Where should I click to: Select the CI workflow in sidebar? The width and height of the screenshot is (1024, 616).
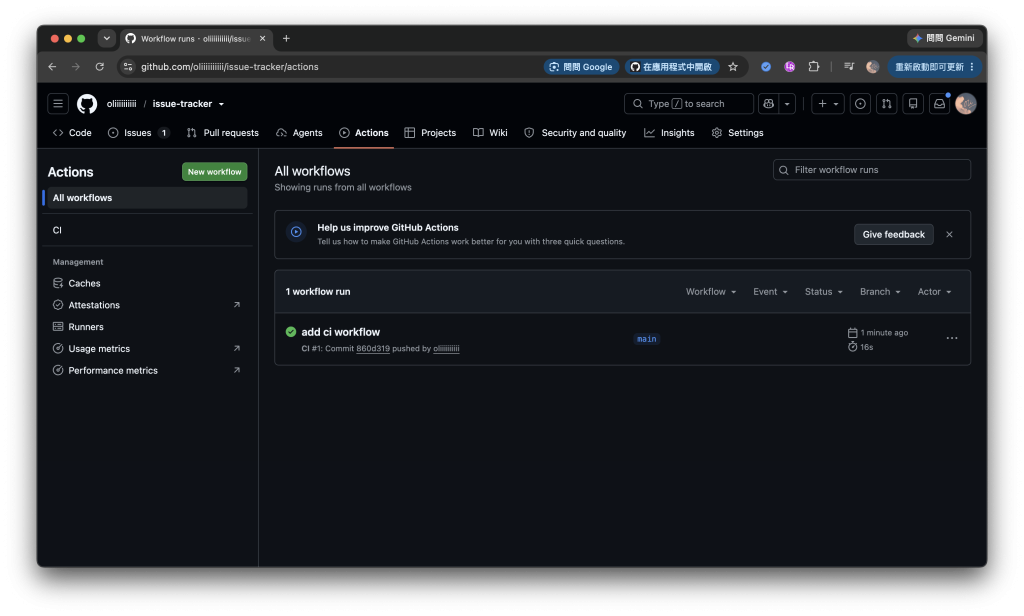click(x=147, y=230)
